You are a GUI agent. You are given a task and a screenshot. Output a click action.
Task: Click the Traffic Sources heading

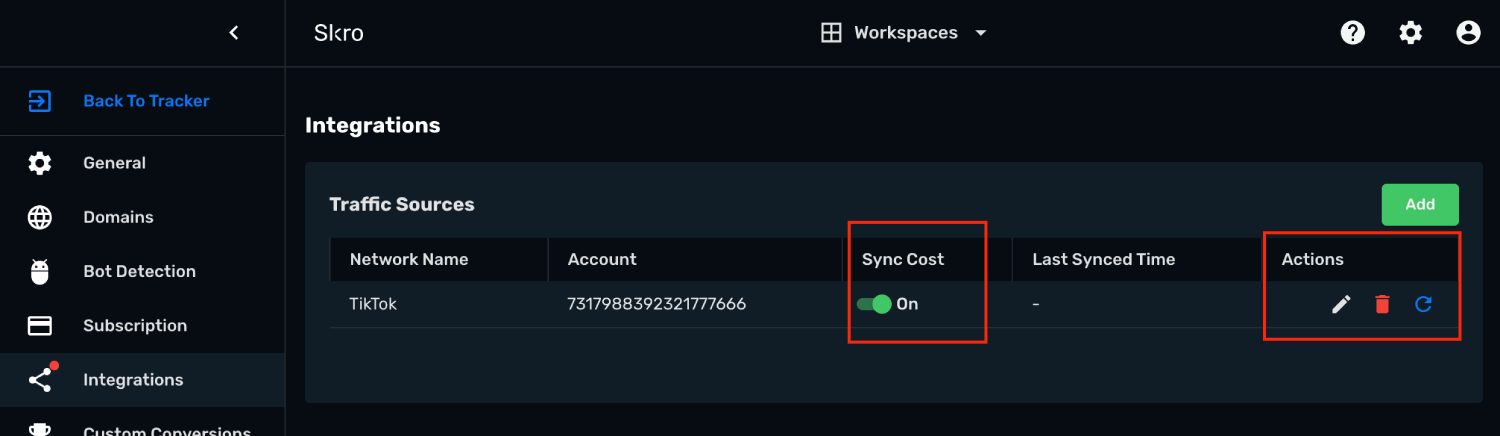(402, 204)
